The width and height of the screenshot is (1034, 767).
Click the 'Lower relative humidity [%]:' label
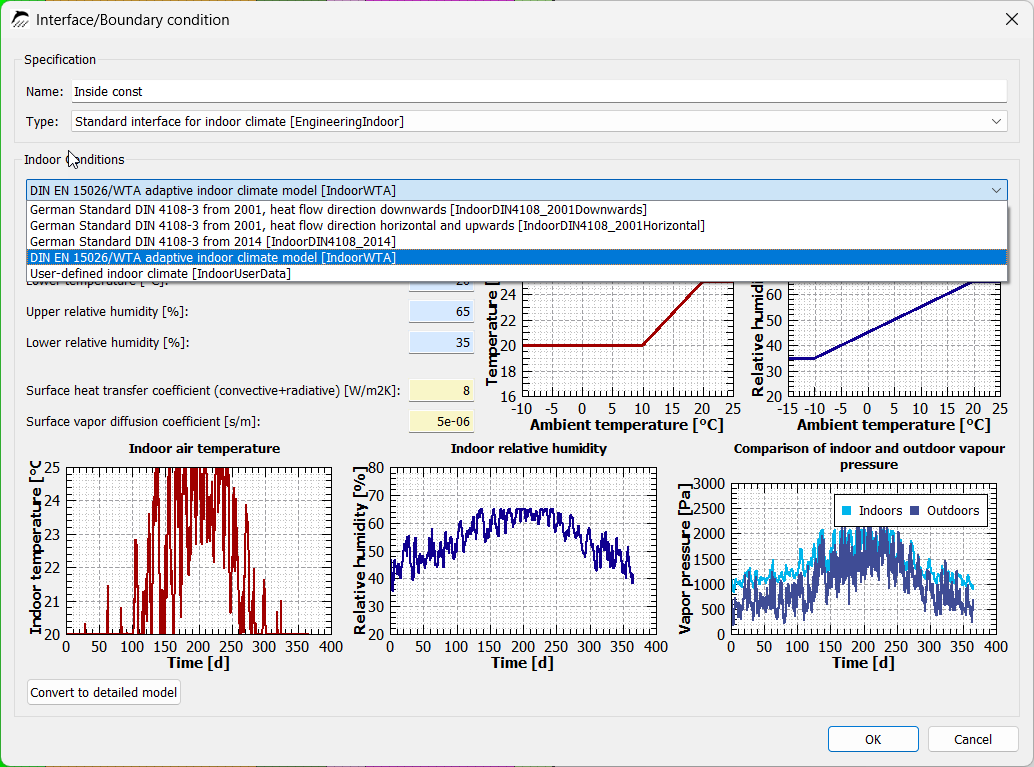point(107,342)
